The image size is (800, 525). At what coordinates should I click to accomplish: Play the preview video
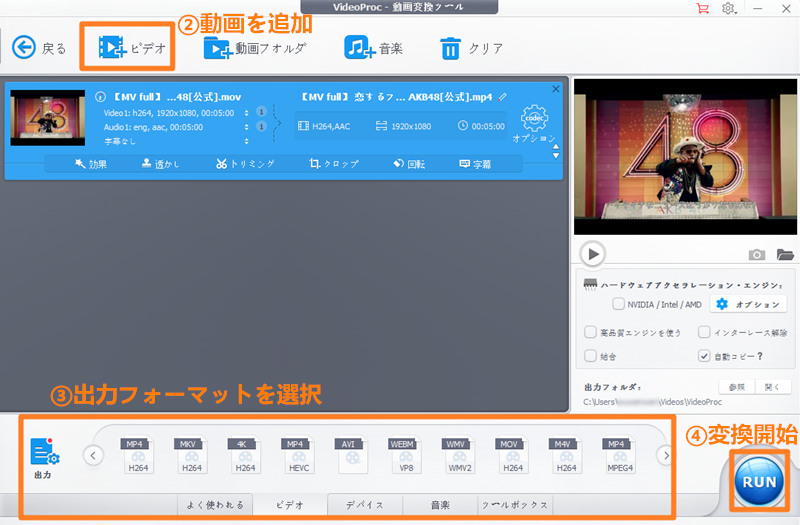coord(593,254)
